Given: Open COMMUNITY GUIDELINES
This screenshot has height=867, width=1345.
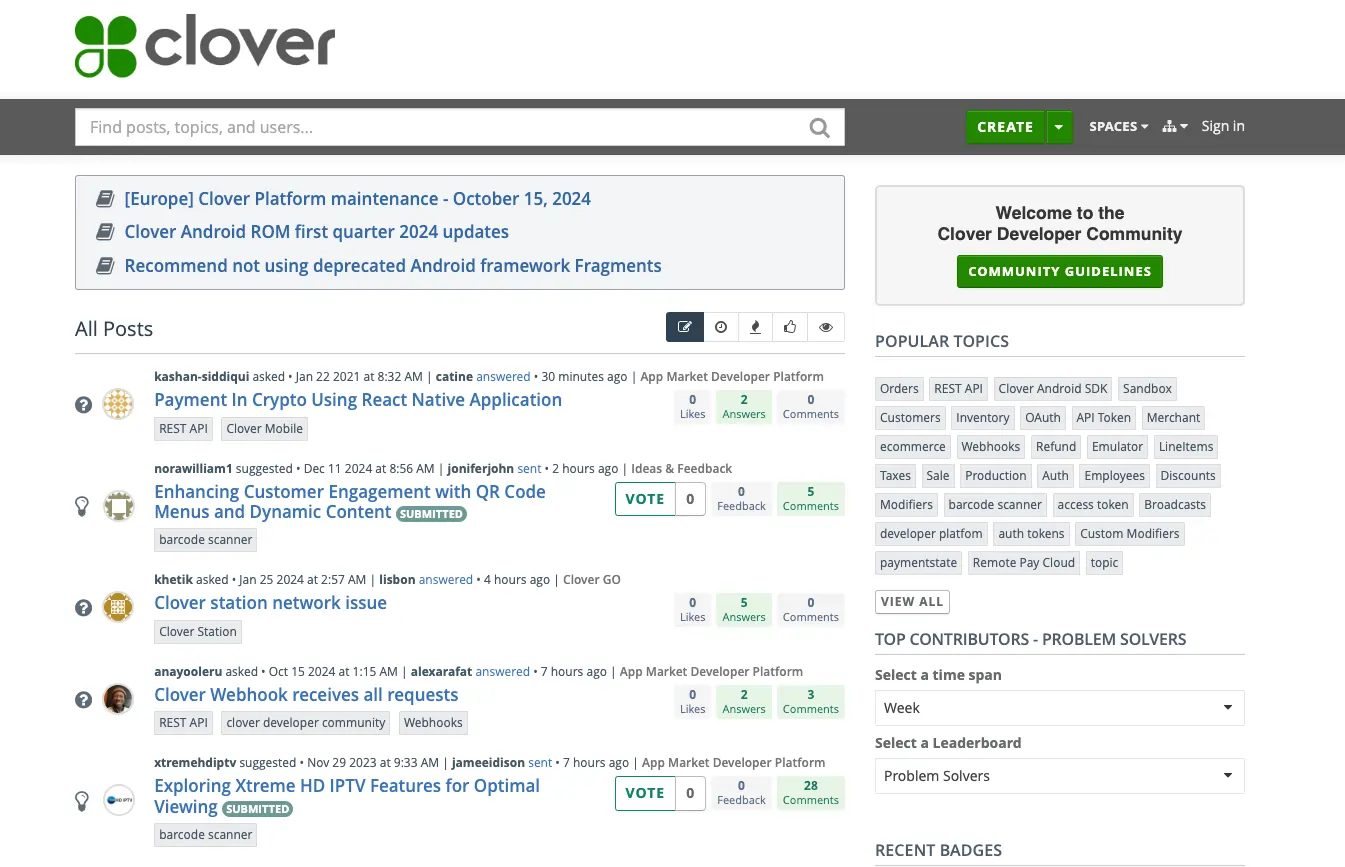Looking at the screenshot, I should [x=1059, y=271].
